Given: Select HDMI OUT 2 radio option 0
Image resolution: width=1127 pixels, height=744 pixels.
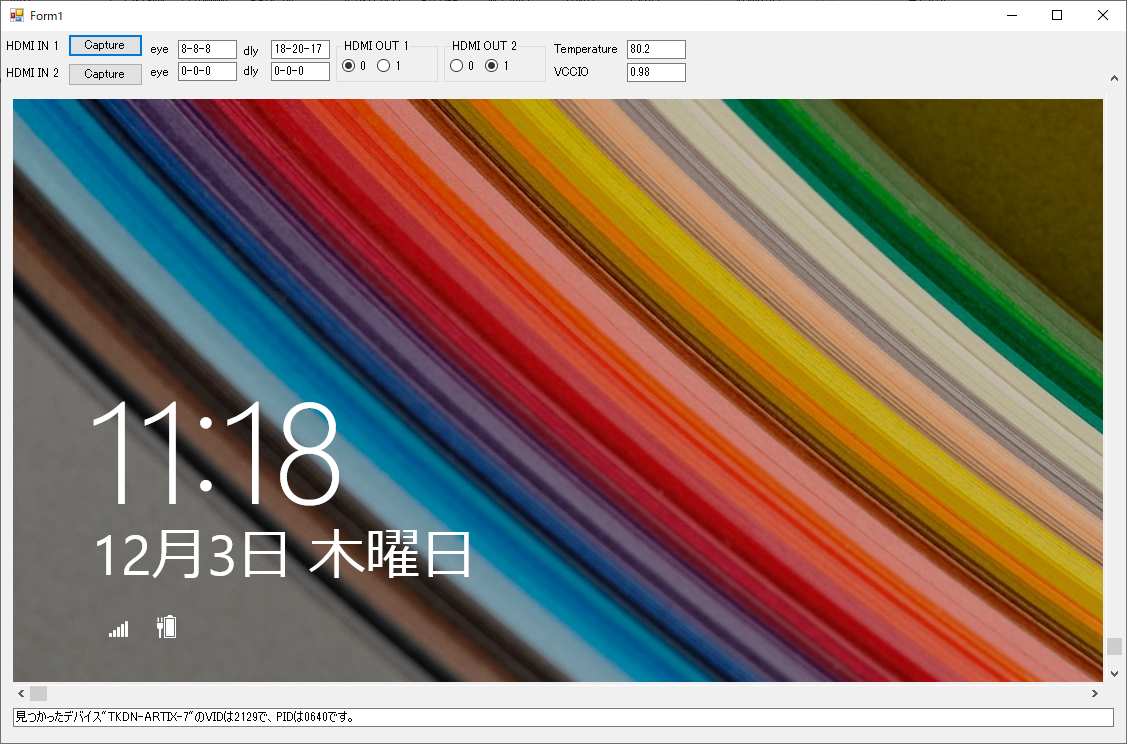Looking at the screenshot, I should coord(457,66).
